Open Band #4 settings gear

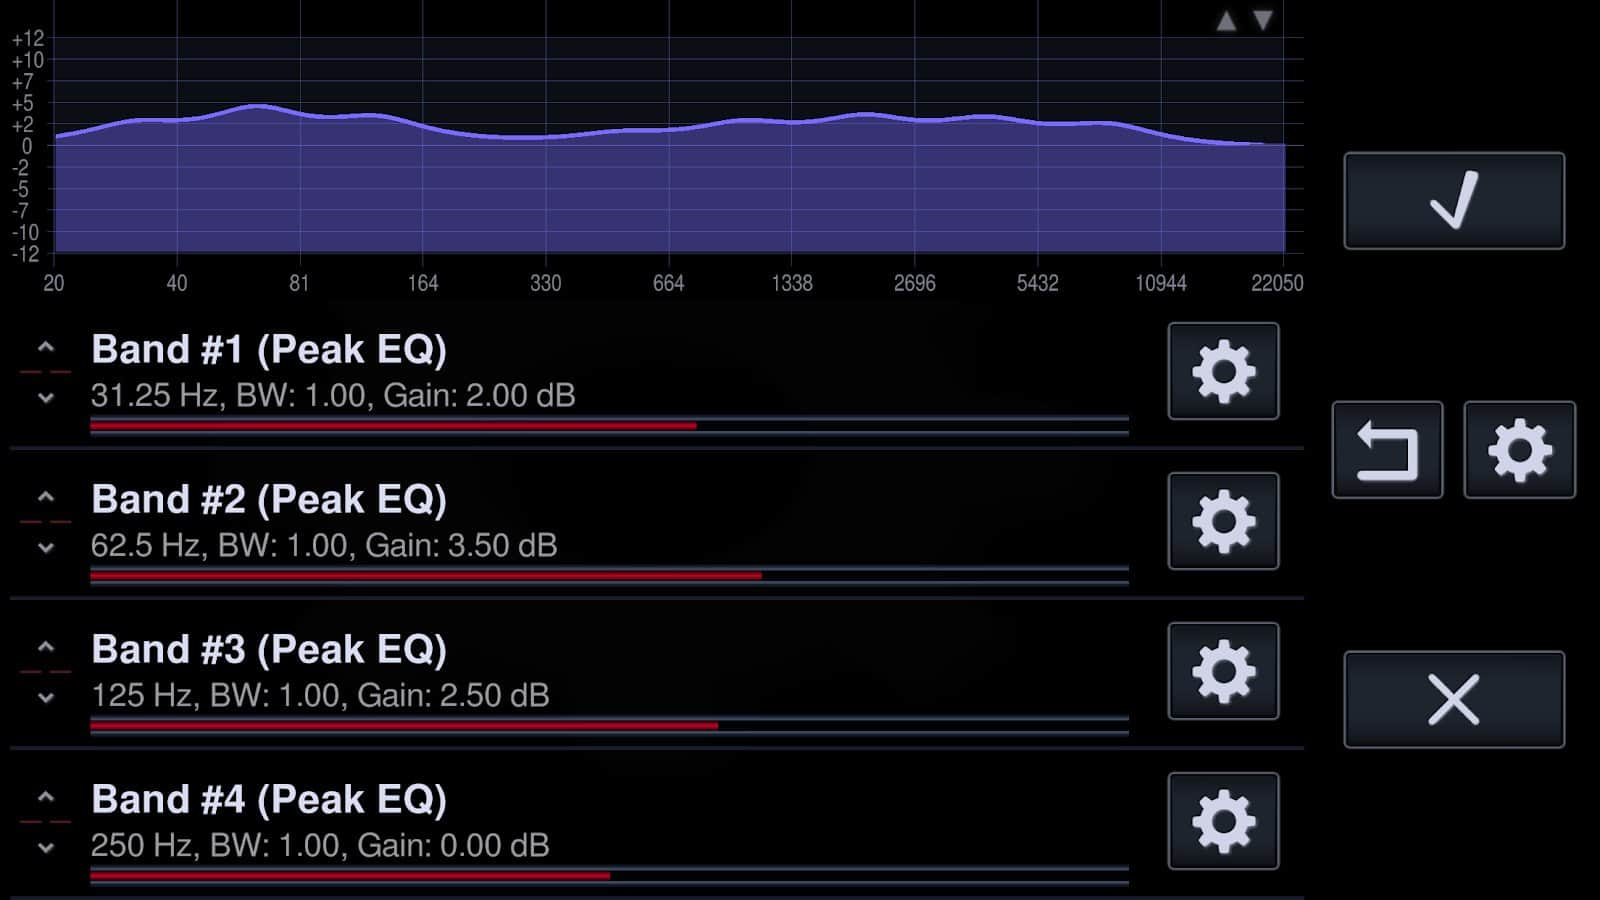(1223, 821)
